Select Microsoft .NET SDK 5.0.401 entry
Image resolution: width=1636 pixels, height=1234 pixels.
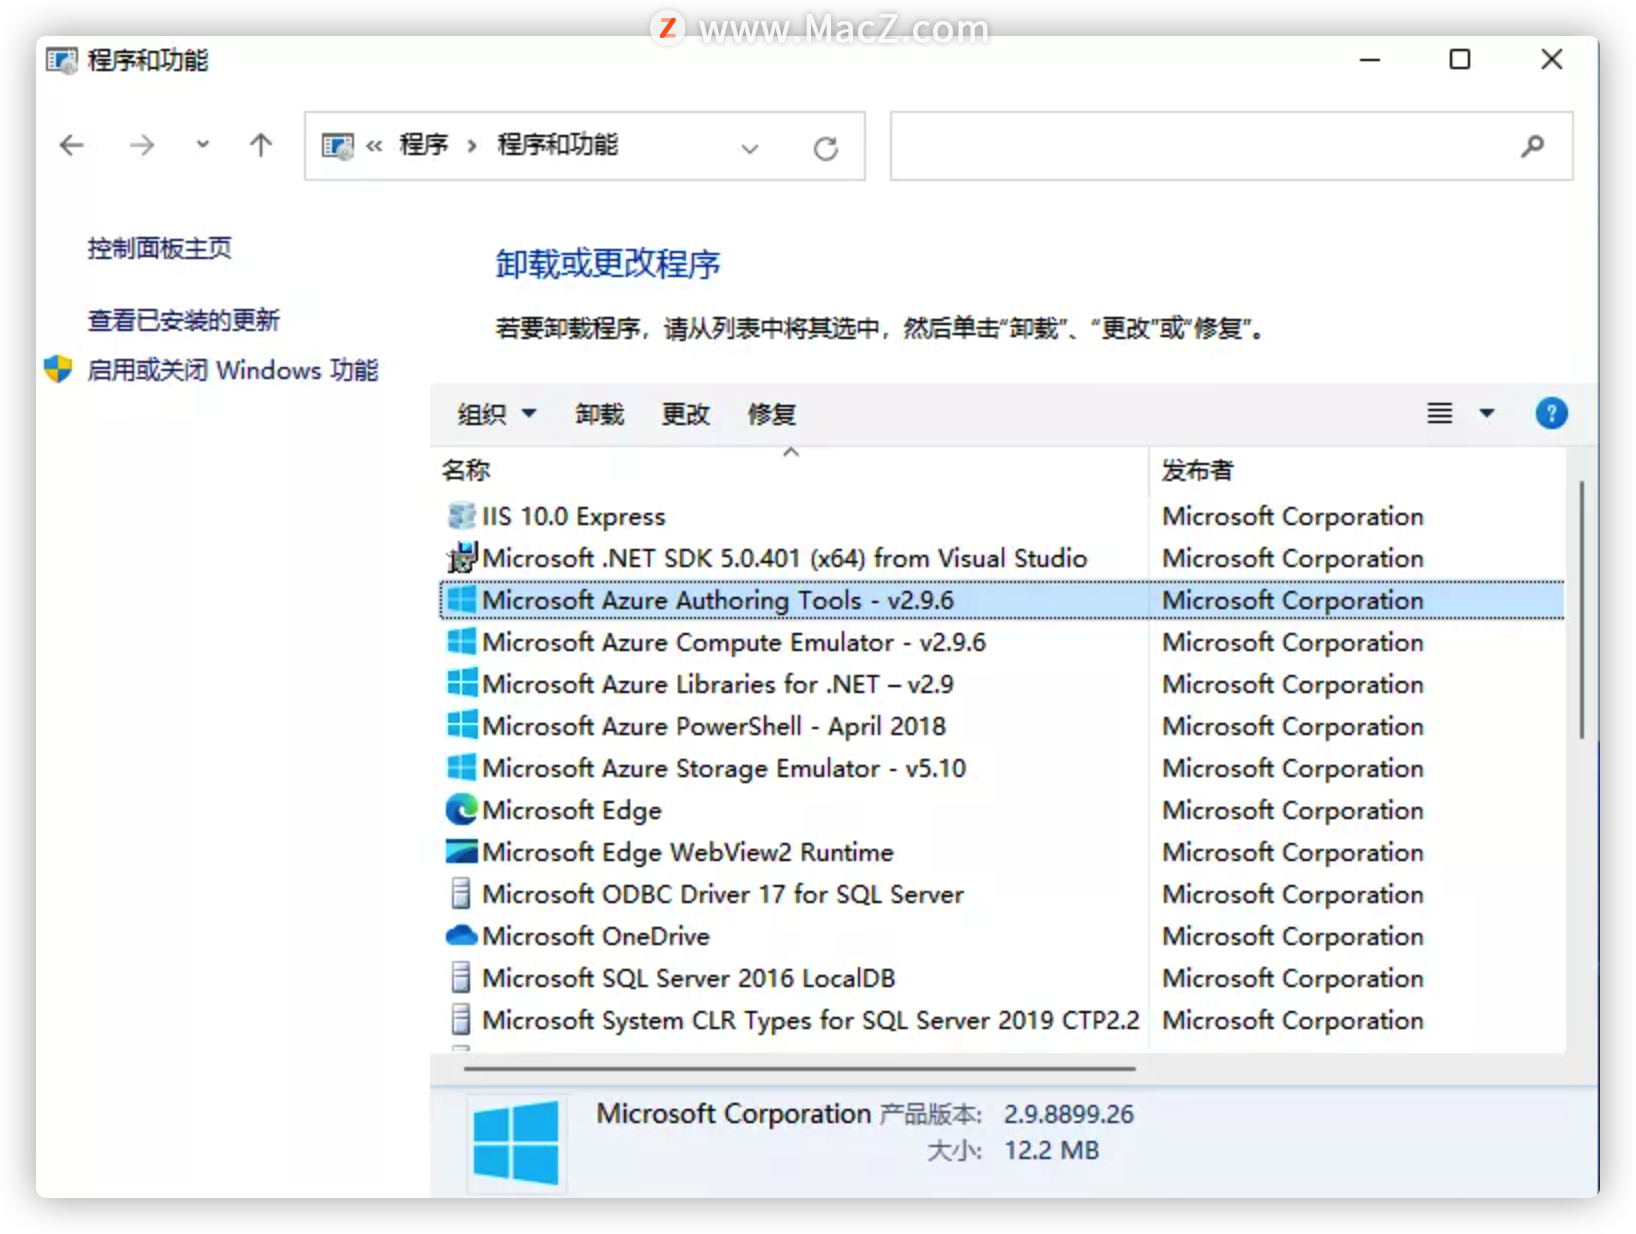tap(784, 558)
